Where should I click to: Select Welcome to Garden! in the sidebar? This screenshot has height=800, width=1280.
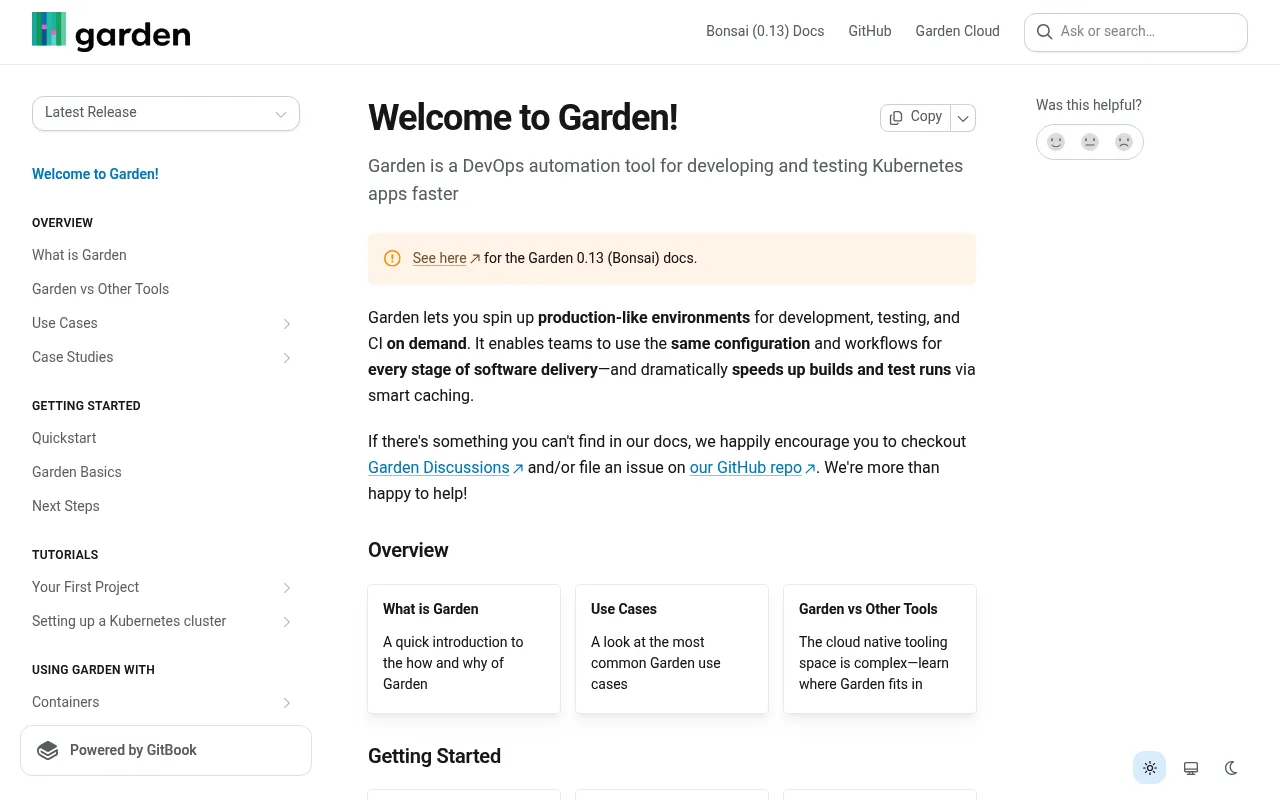95,174
